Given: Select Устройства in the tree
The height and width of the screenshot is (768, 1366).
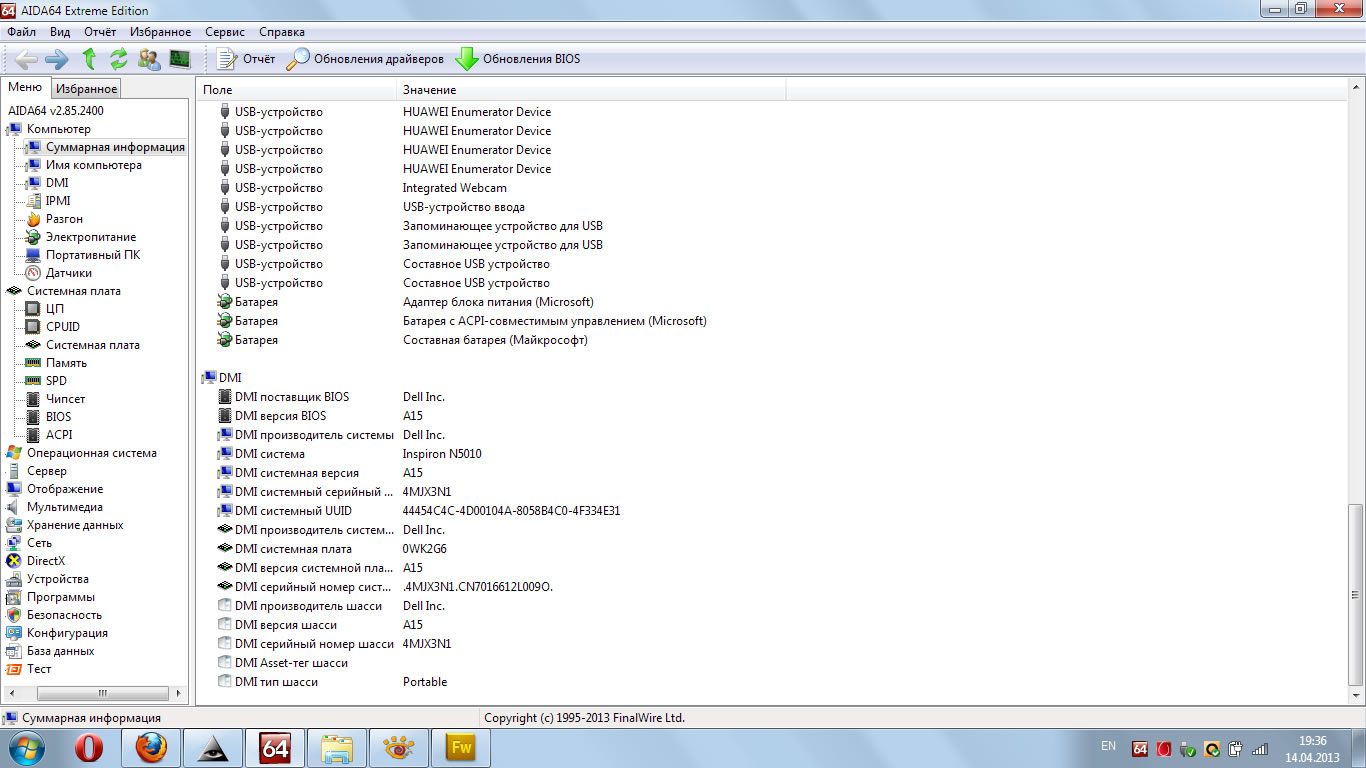Looking at the screenshot, I should [x=58, y=579].
